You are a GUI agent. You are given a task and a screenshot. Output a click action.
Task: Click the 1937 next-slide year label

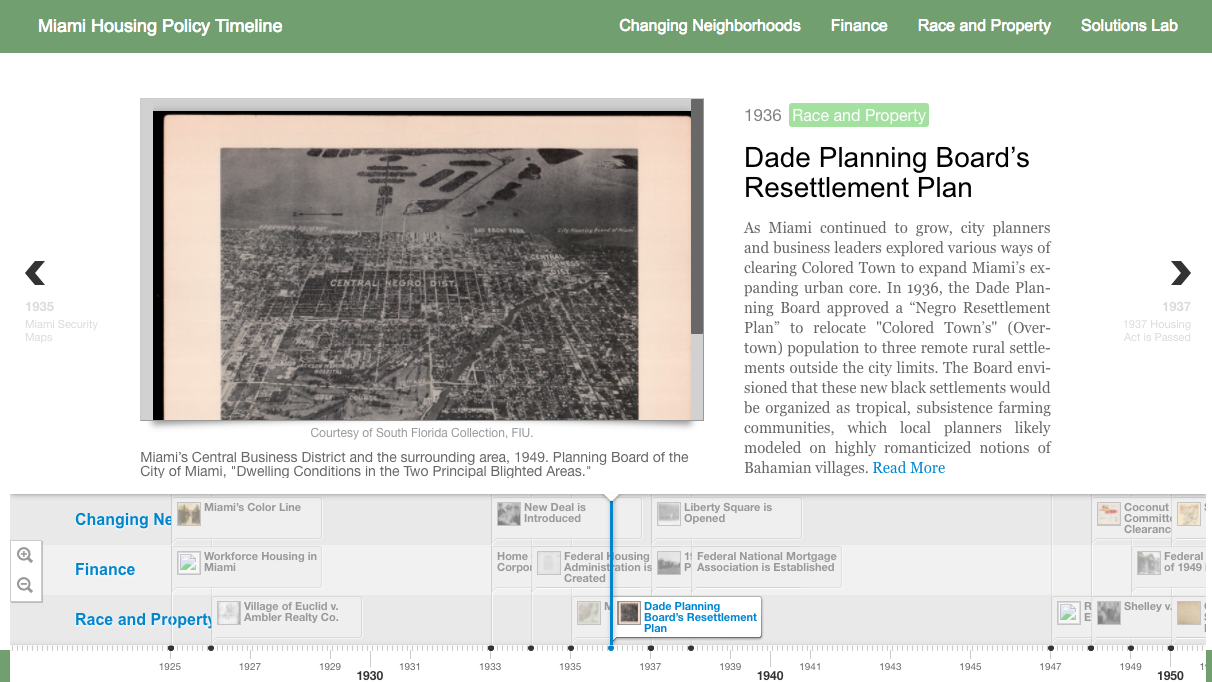[1176, 307]
